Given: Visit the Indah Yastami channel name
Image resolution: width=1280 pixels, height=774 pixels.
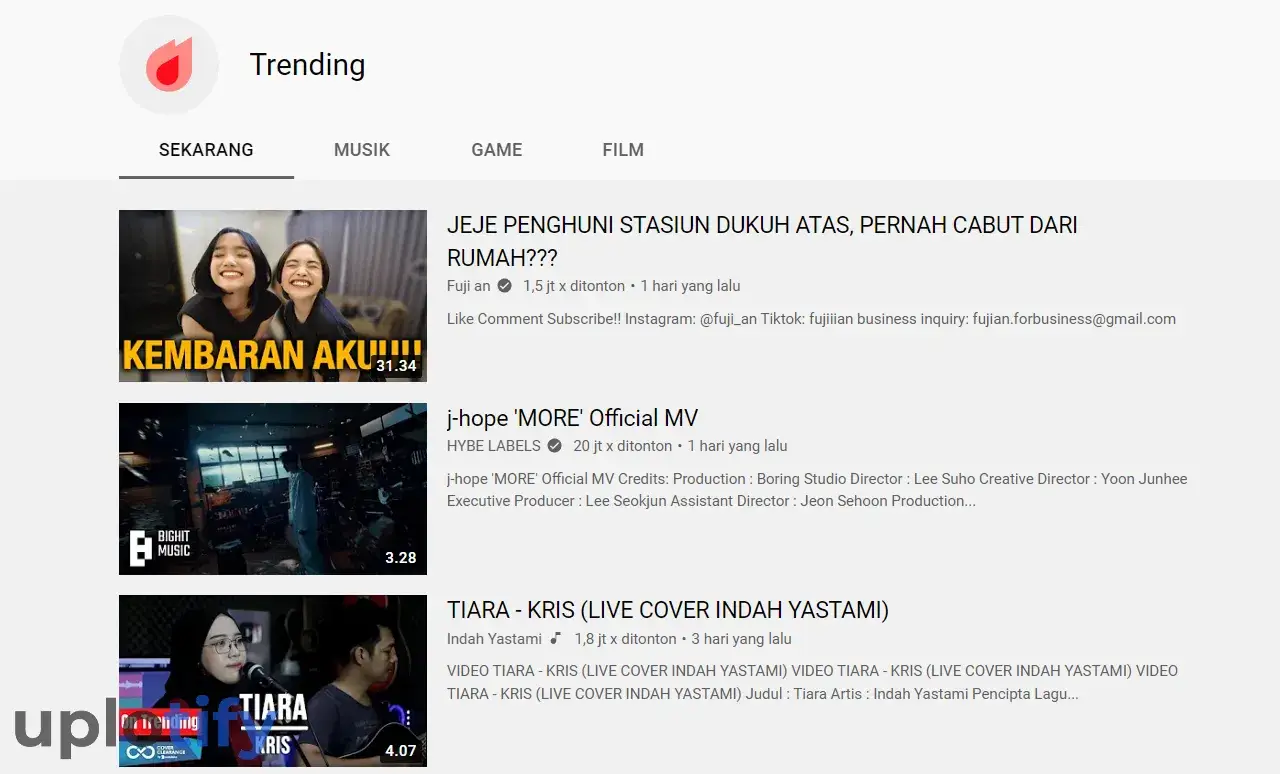Looking at the screenshot, I should coord(494,638).
